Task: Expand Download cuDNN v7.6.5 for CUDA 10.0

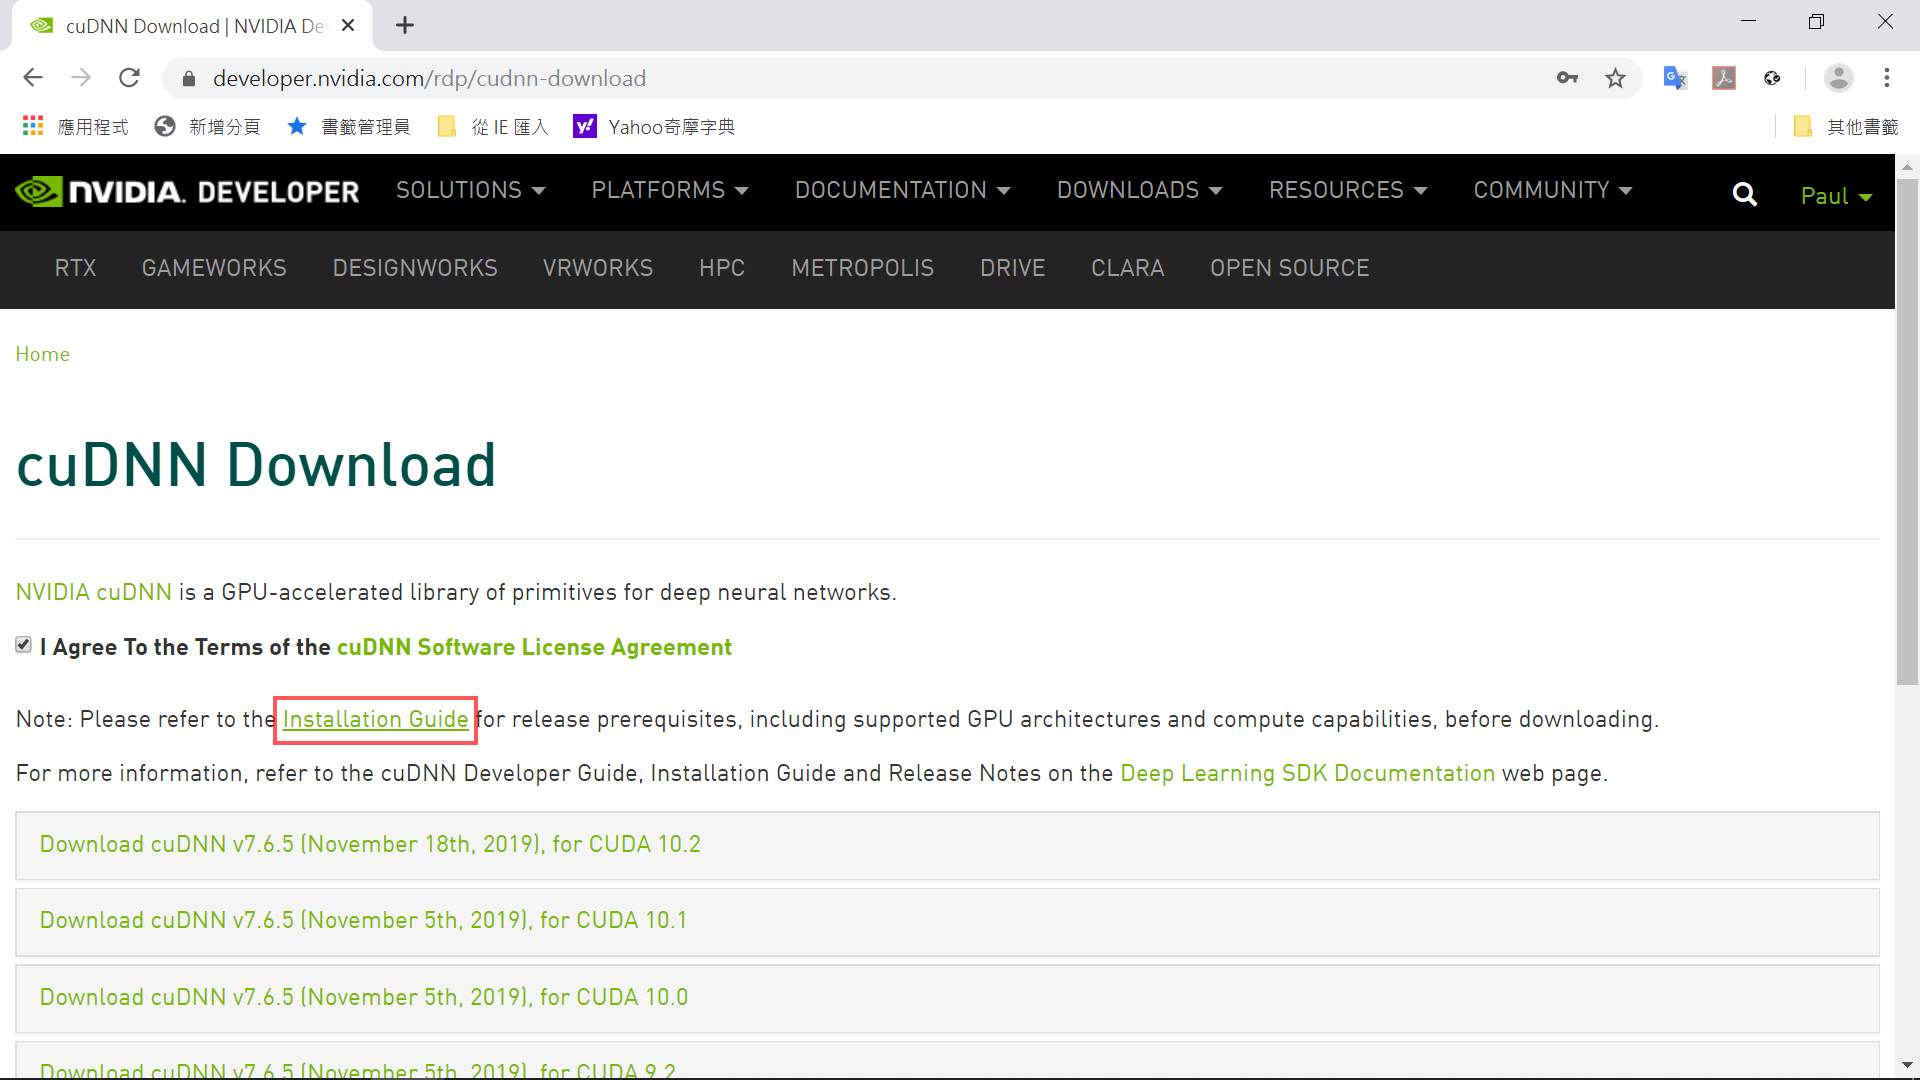Action: coord(947,998)
